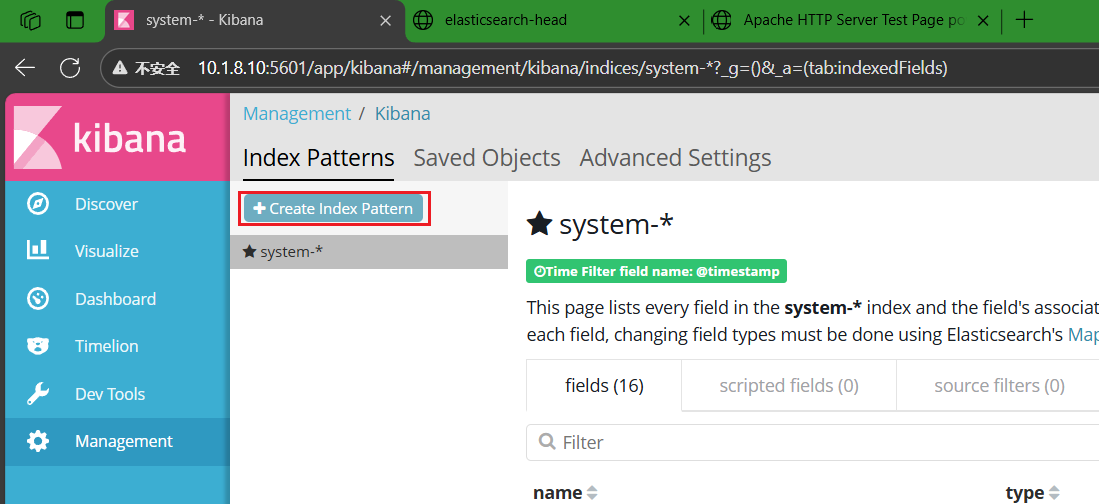Go to Discover in the sidebar

(x=118, y=204)
